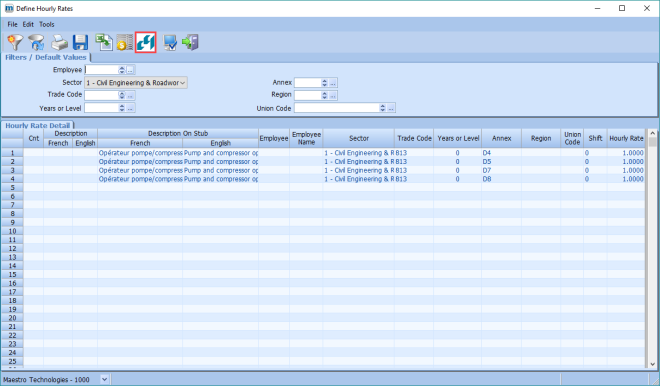The height and width of the screenshot is (386, 660).
Task: Click the Annex field spinner arrows
Action: (325, 83)
